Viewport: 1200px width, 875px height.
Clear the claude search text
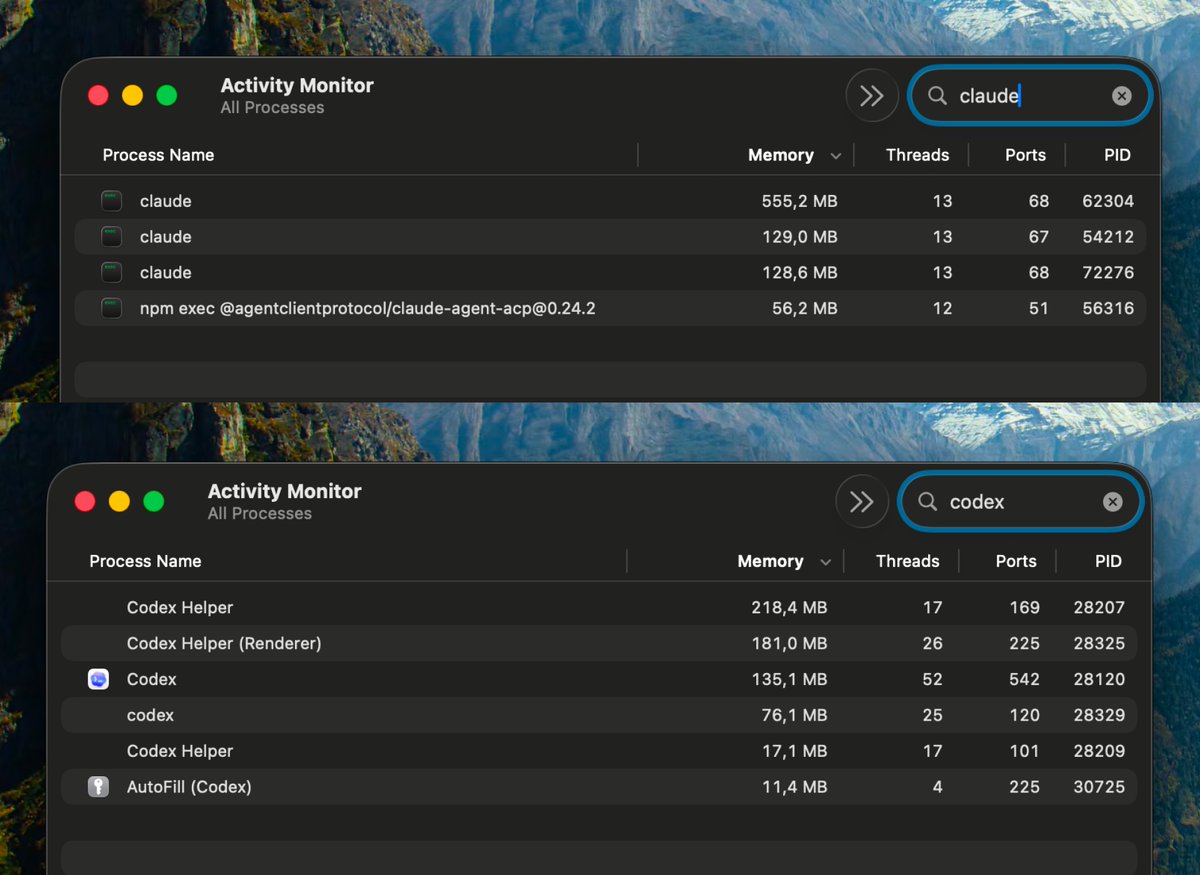click(1122, 96)
